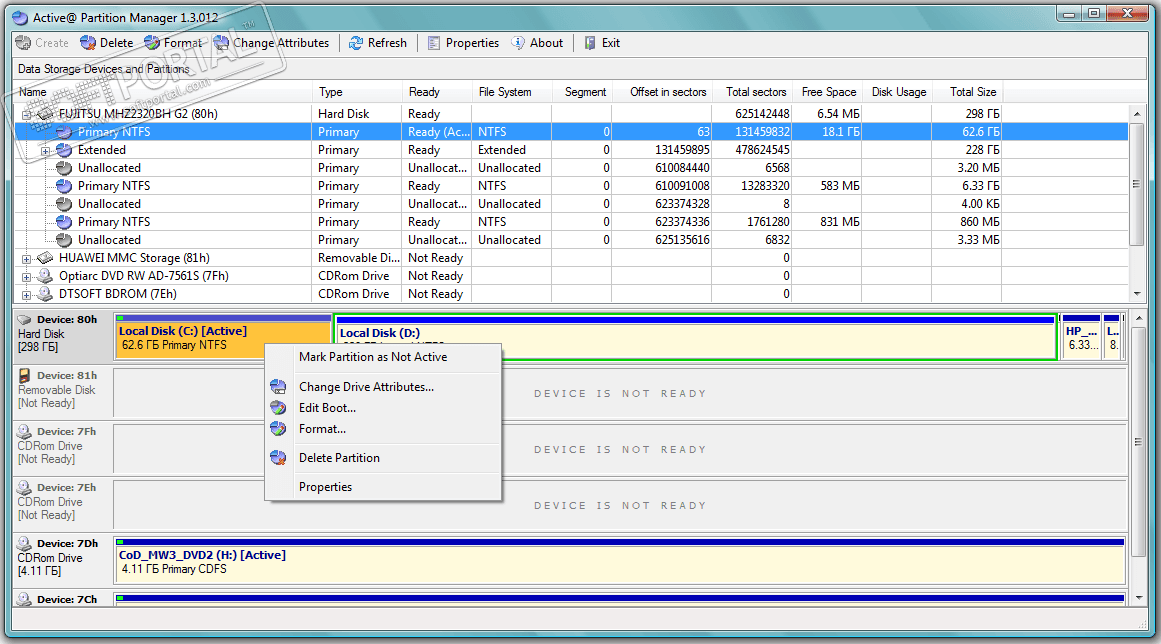
Task: Sort by the File System column header
Action: 512,92
